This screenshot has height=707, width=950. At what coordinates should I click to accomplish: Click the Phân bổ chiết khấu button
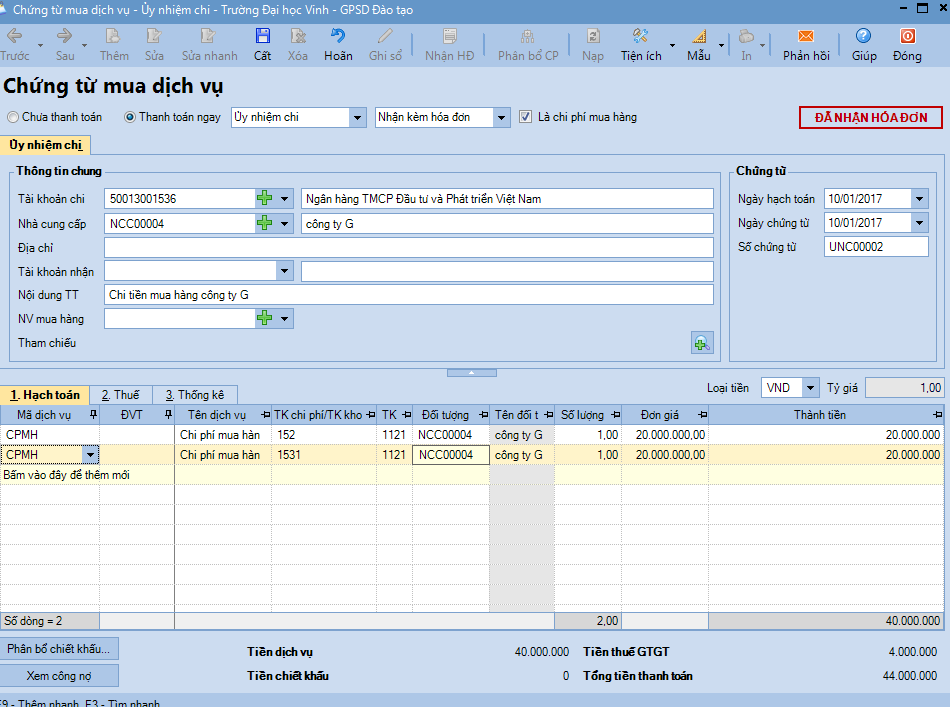point(59,648)
